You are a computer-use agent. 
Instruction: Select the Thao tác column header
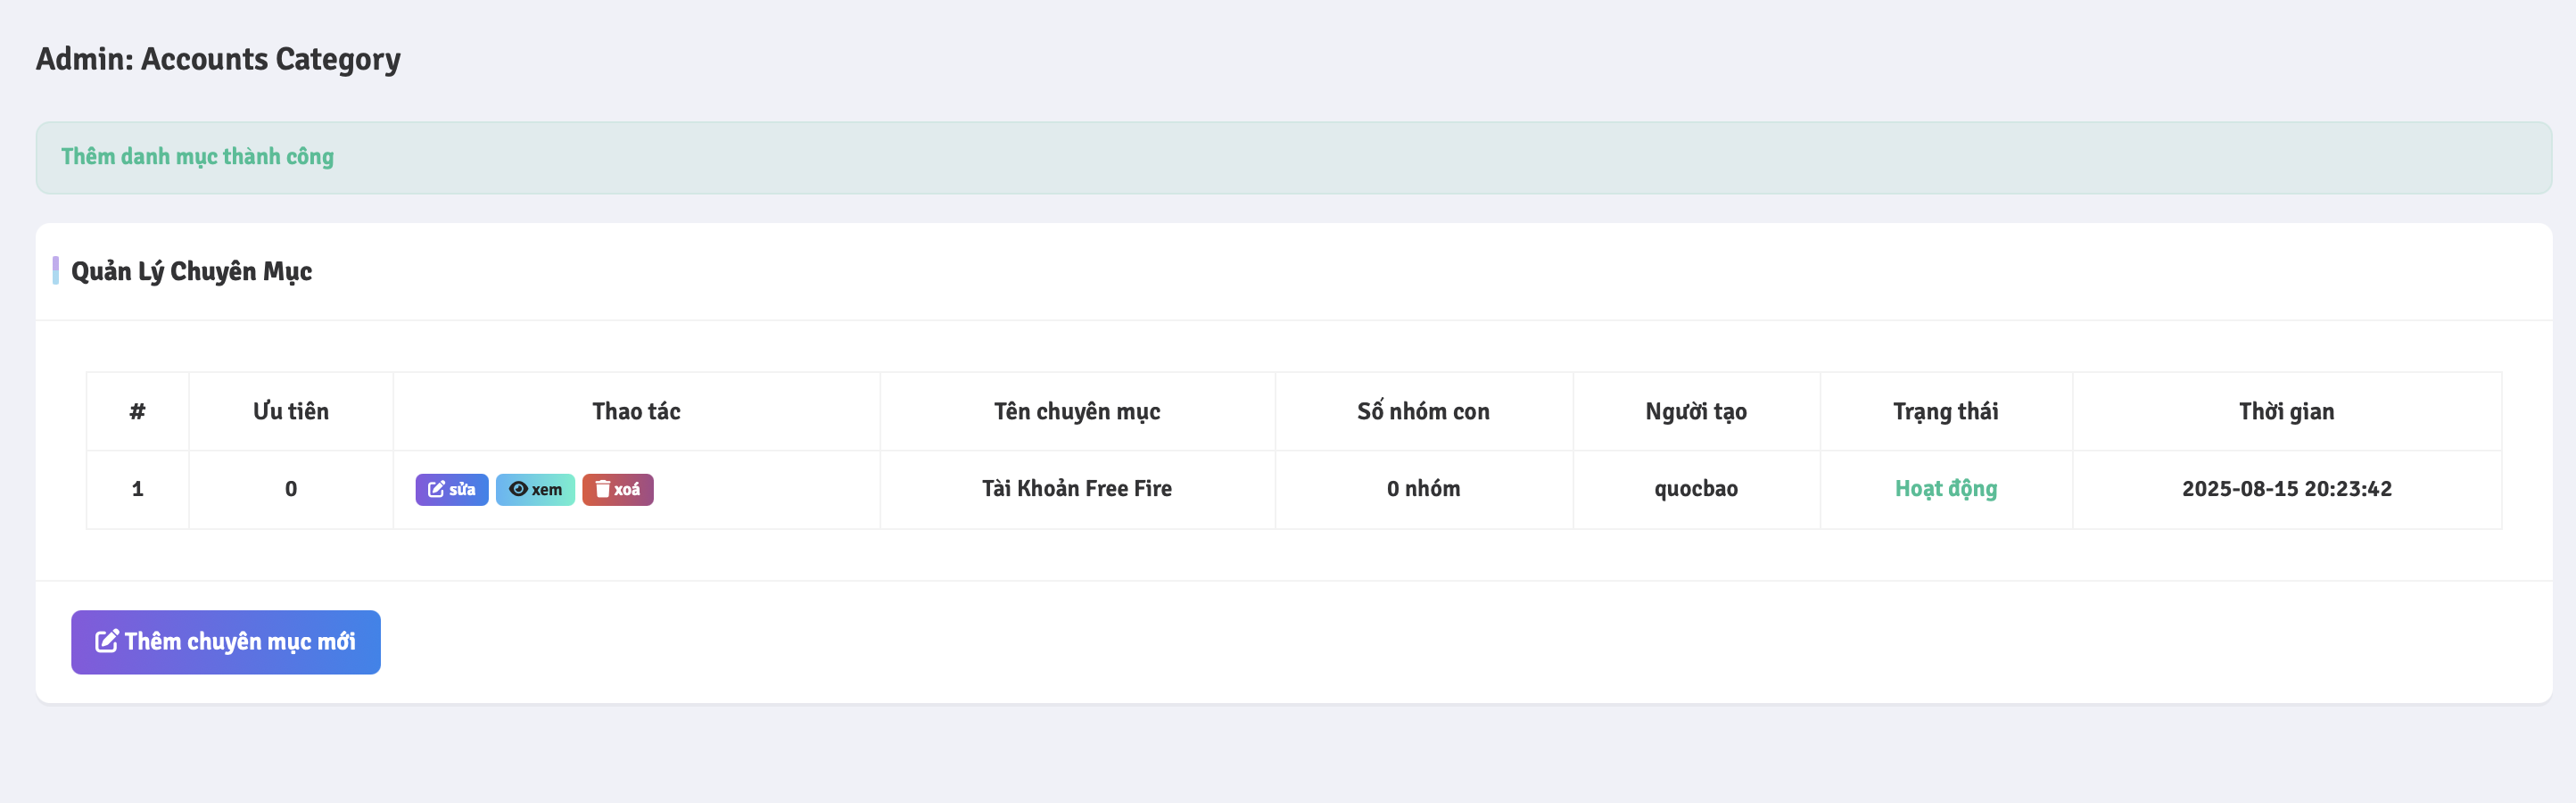click(636, 411)
